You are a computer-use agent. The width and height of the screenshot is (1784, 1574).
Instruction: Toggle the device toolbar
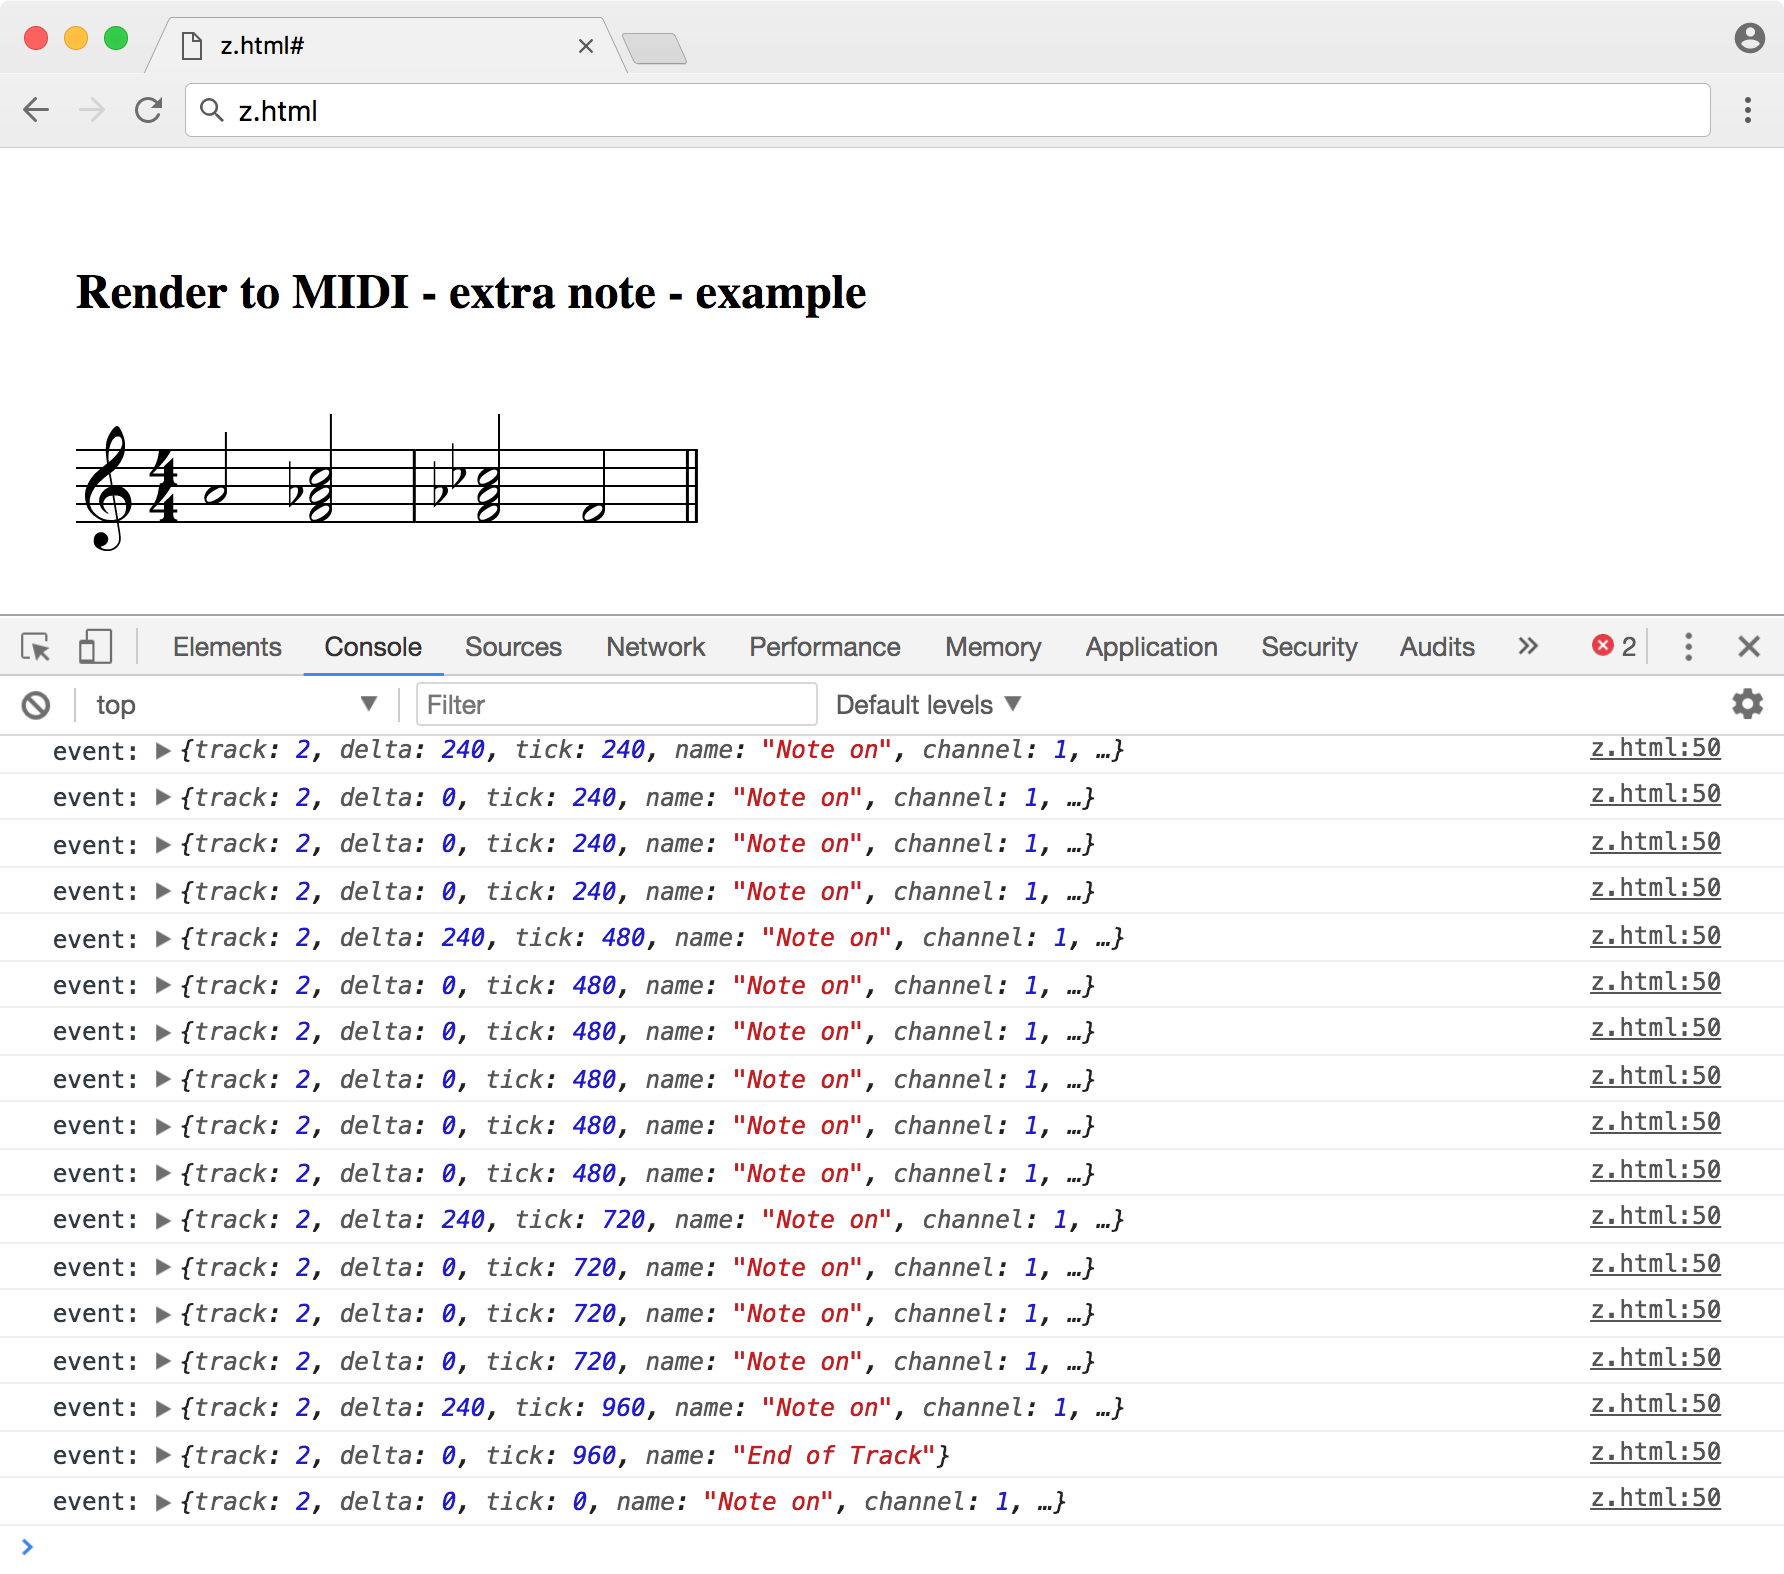(95, 647)
